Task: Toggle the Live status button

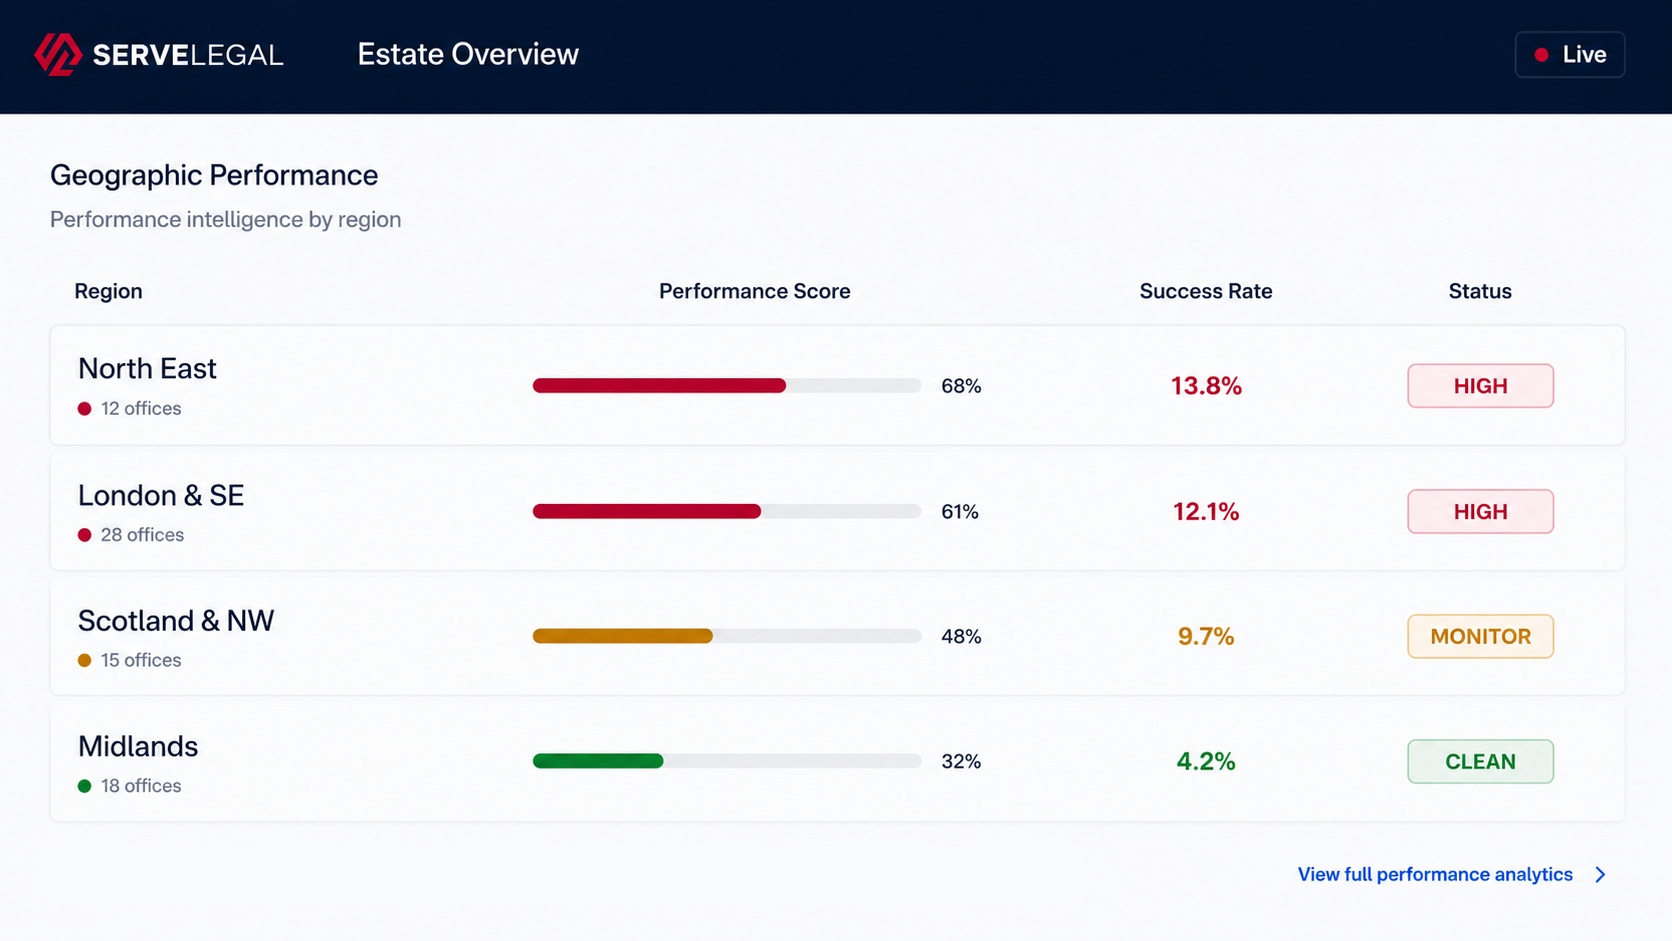Action: point(1570,55)
